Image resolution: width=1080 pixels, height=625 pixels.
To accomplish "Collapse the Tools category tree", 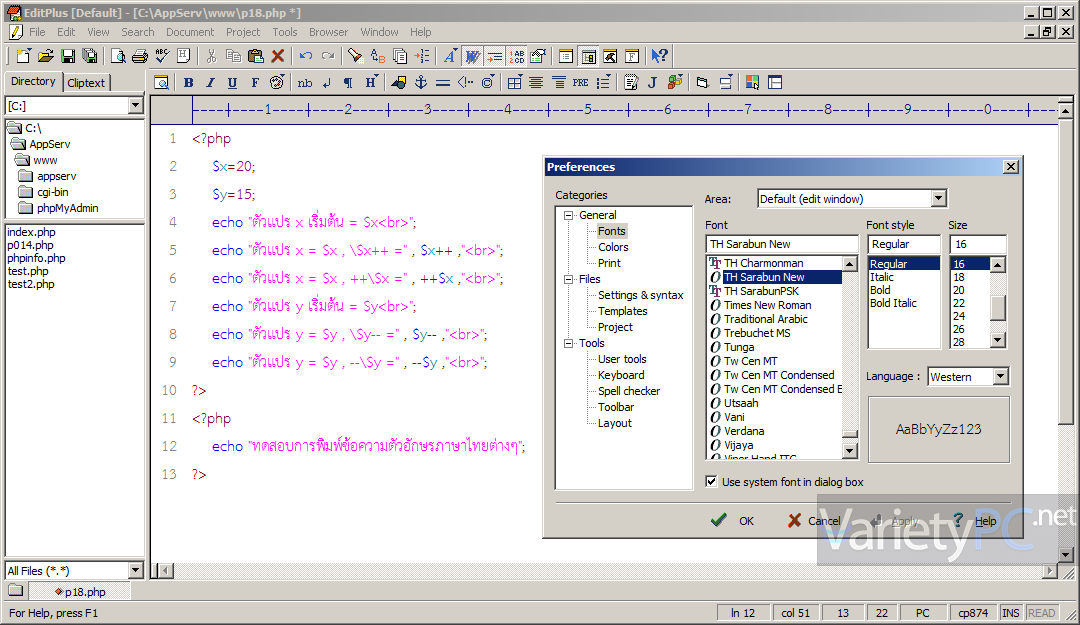I will pyautogui.click(x=568, y=342).
